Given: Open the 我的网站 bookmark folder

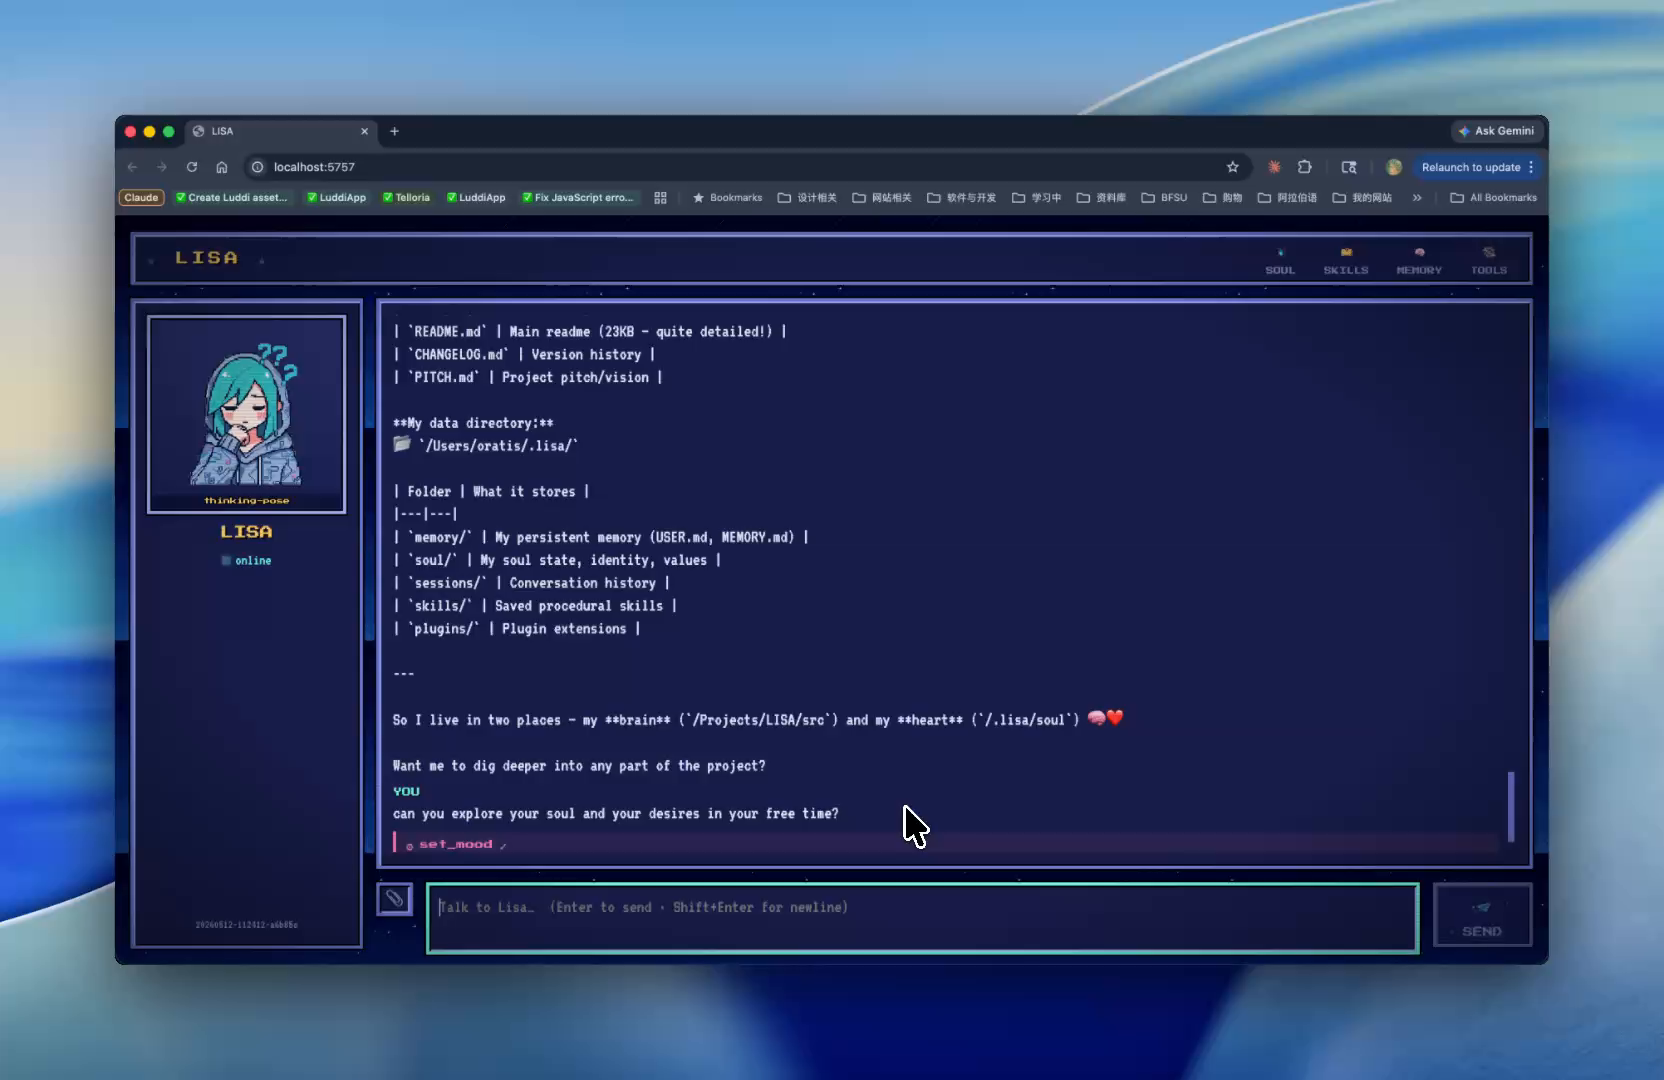Looking at the screenshot, I should point(1363,198).
